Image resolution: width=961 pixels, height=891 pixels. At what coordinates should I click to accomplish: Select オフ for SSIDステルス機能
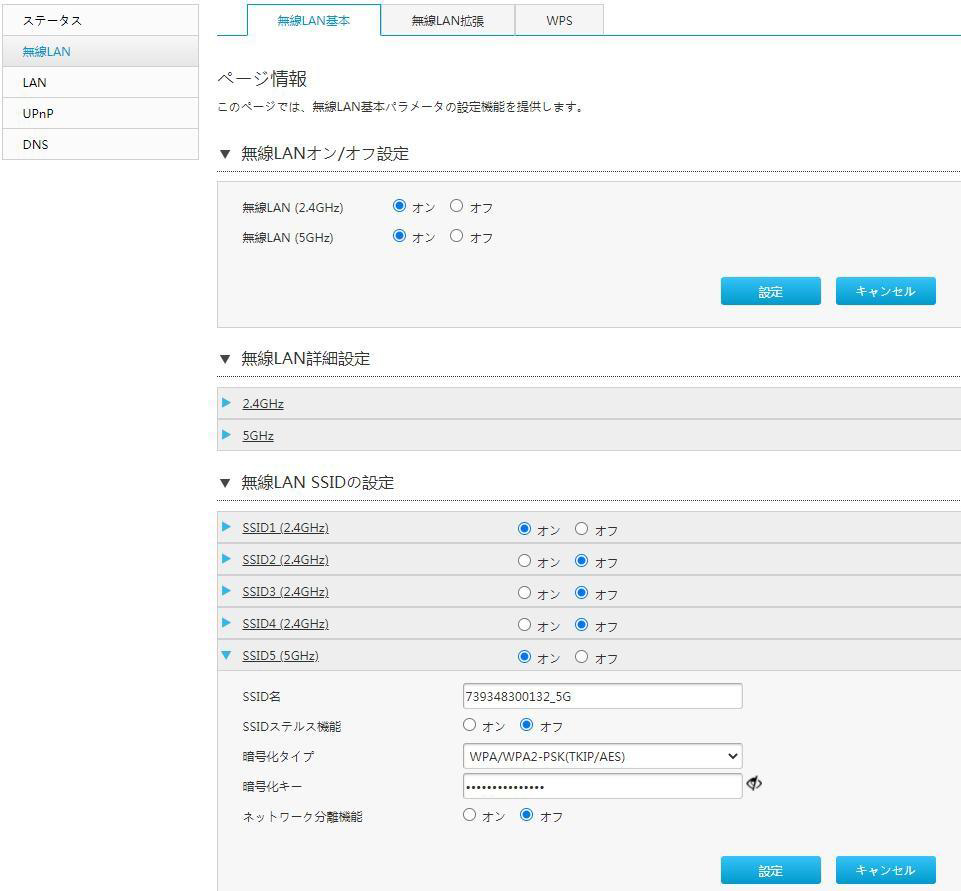(x=526, y=725)
